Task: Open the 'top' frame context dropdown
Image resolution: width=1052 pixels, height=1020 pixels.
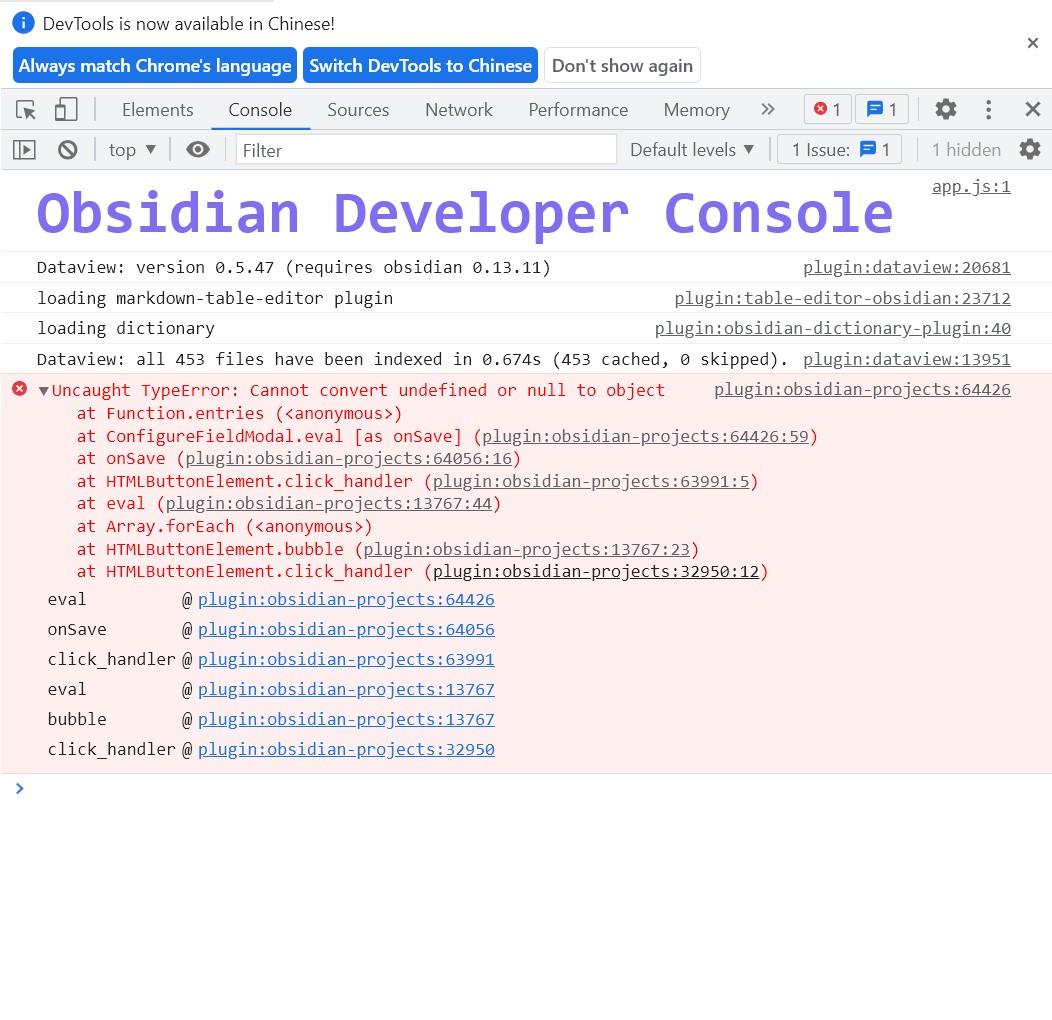Action: pos(130,148)
